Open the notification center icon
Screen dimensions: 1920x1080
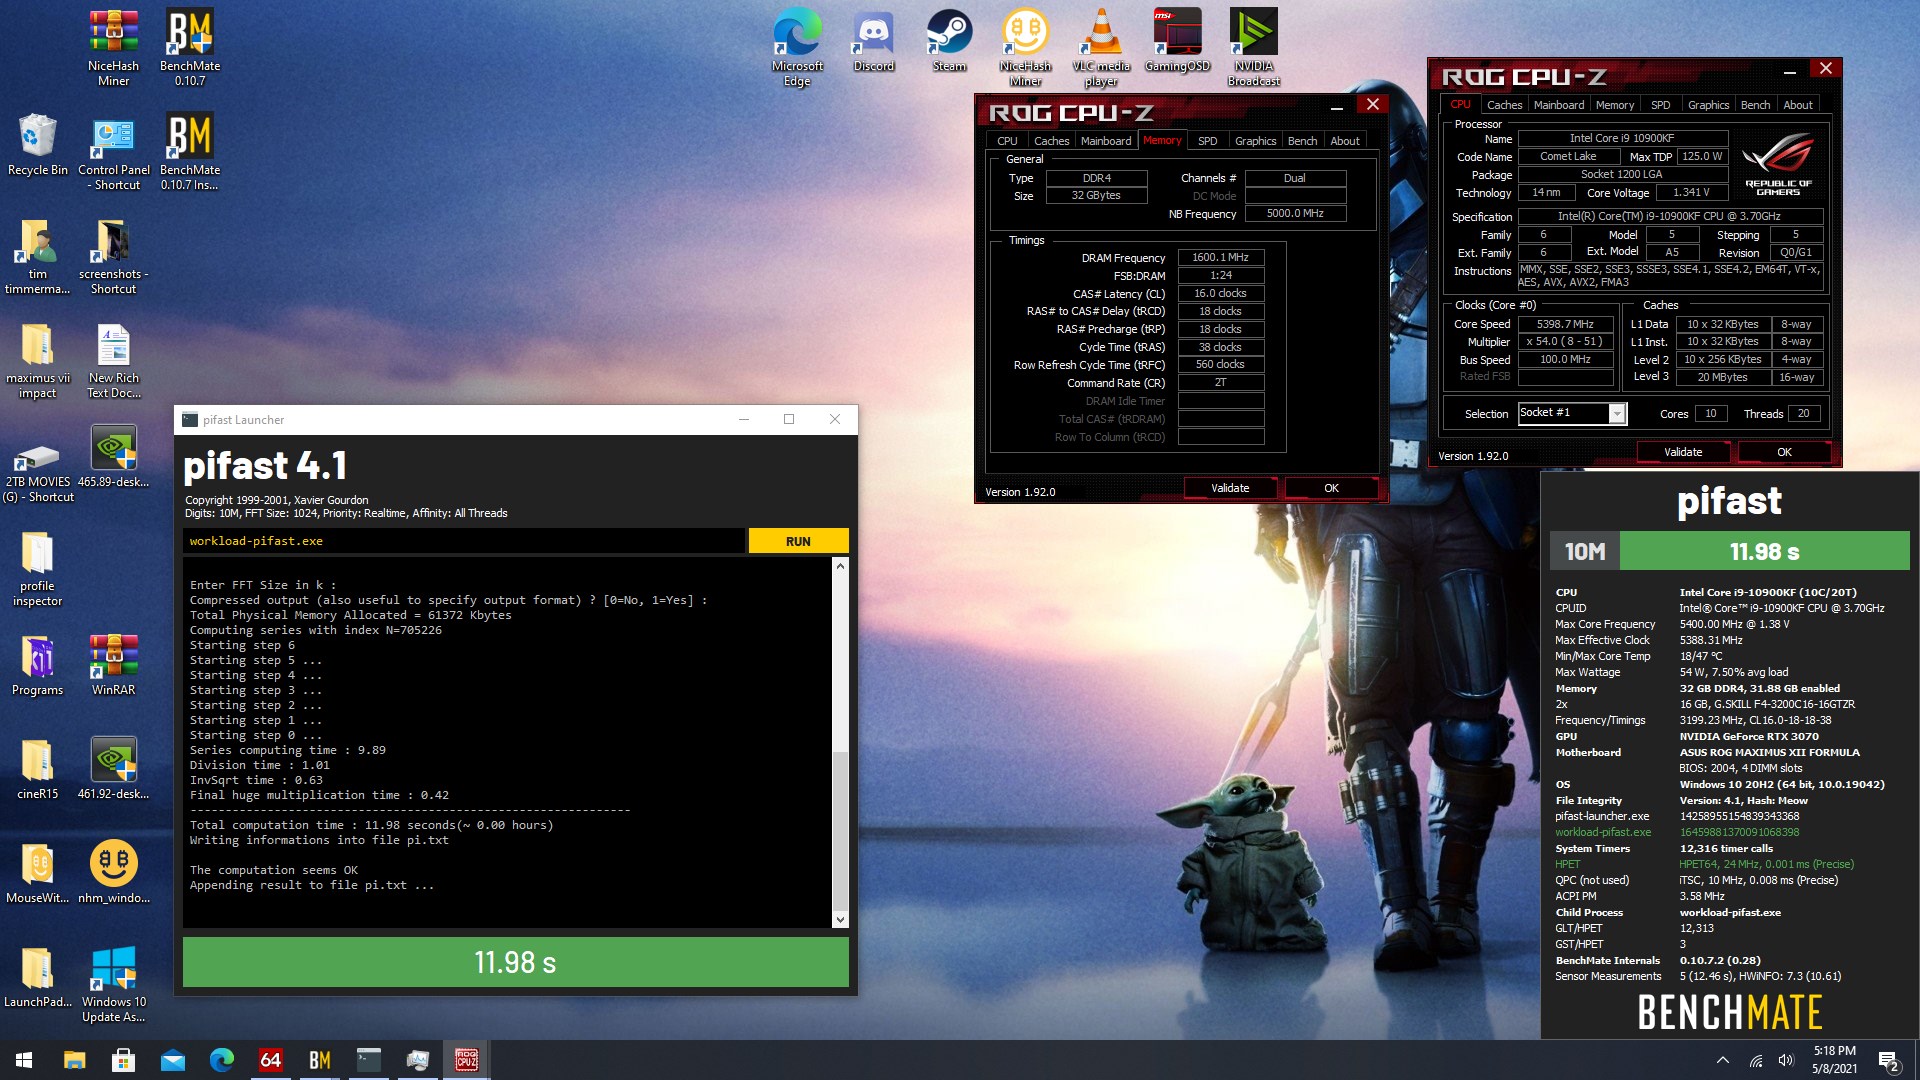[1889, 1060]
